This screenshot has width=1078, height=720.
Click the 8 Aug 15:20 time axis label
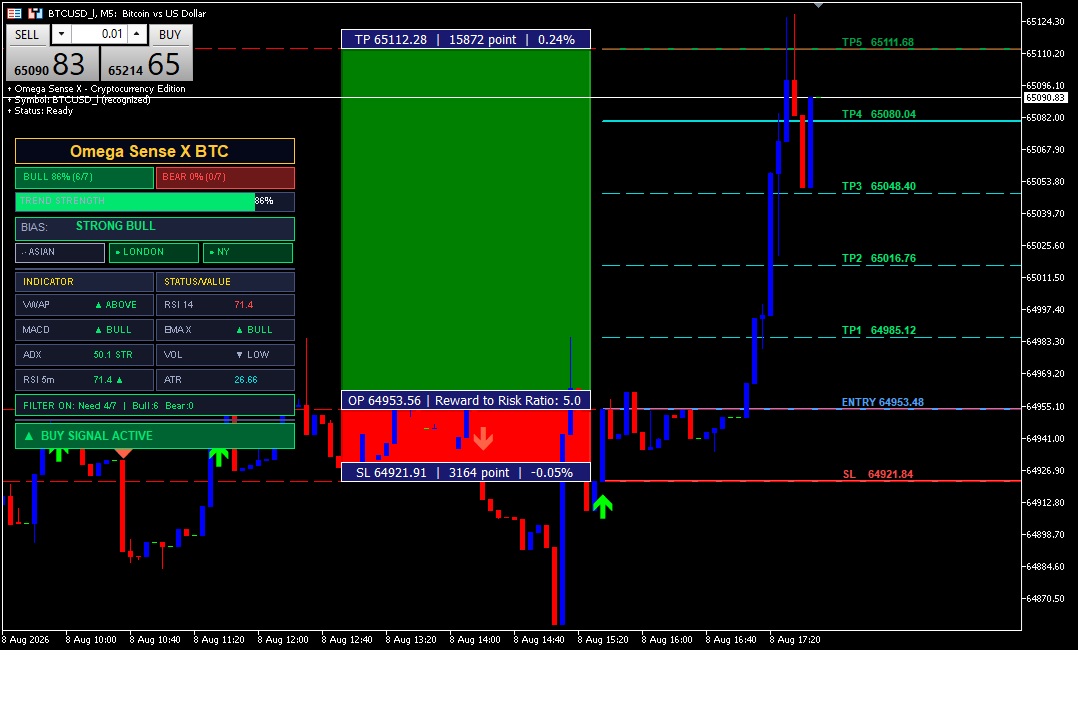tap(603, 640)
